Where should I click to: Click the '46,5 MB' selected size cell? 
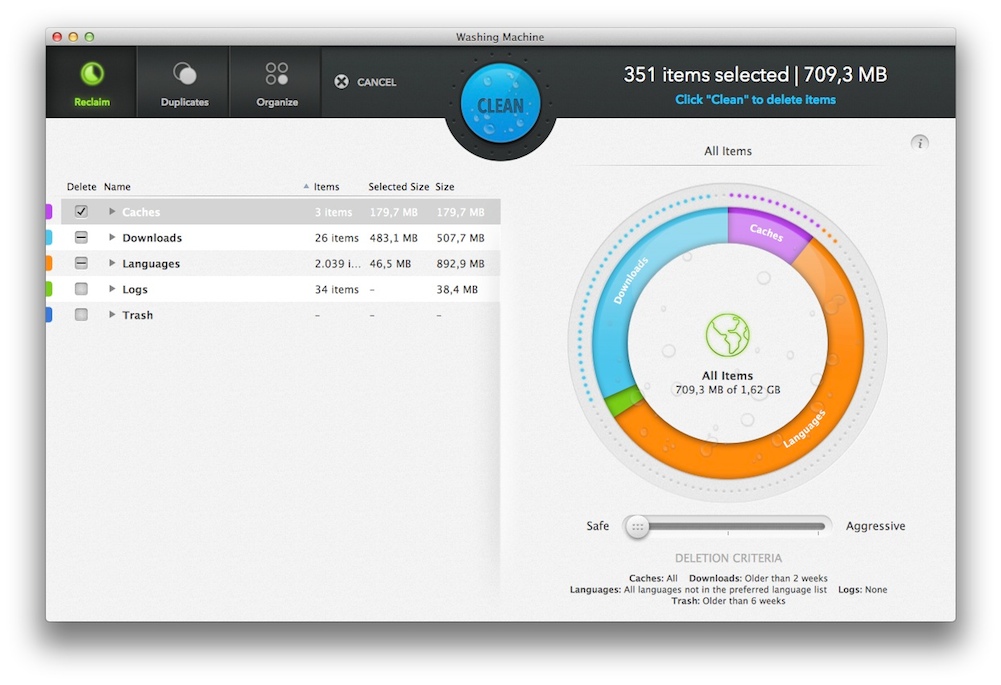pyautogui.click(x=390, y=264)
